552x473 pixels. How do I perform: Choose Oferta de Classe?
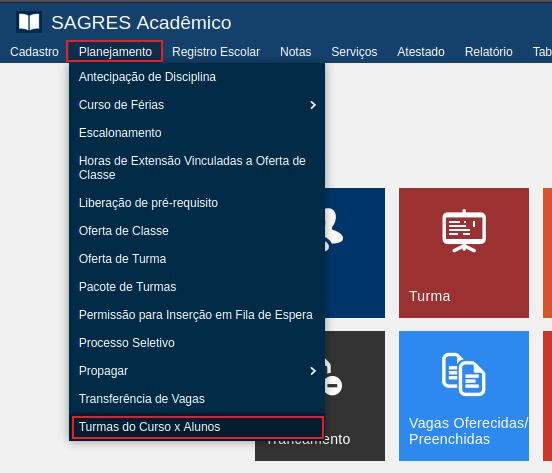197,231
